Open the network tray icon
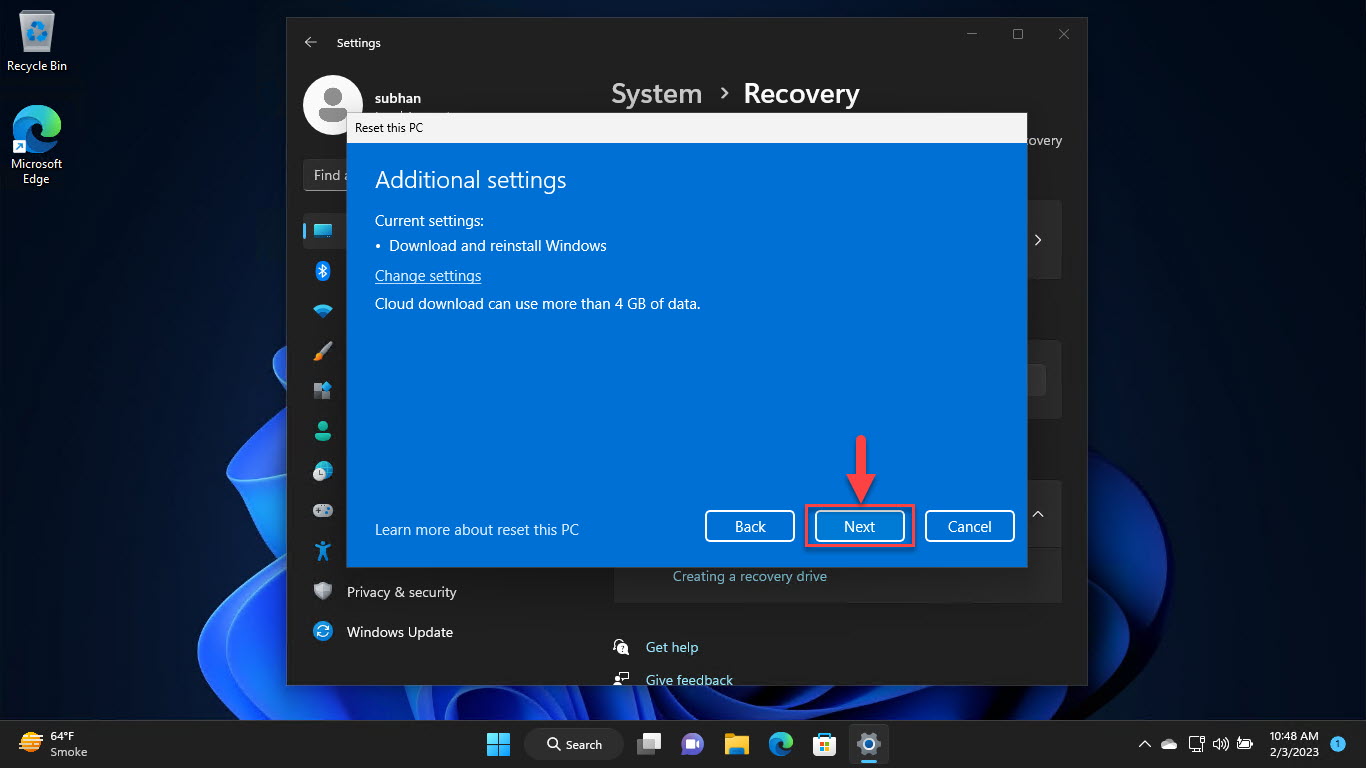The height and width of the screenshot is (768, 1366). 1196,744
